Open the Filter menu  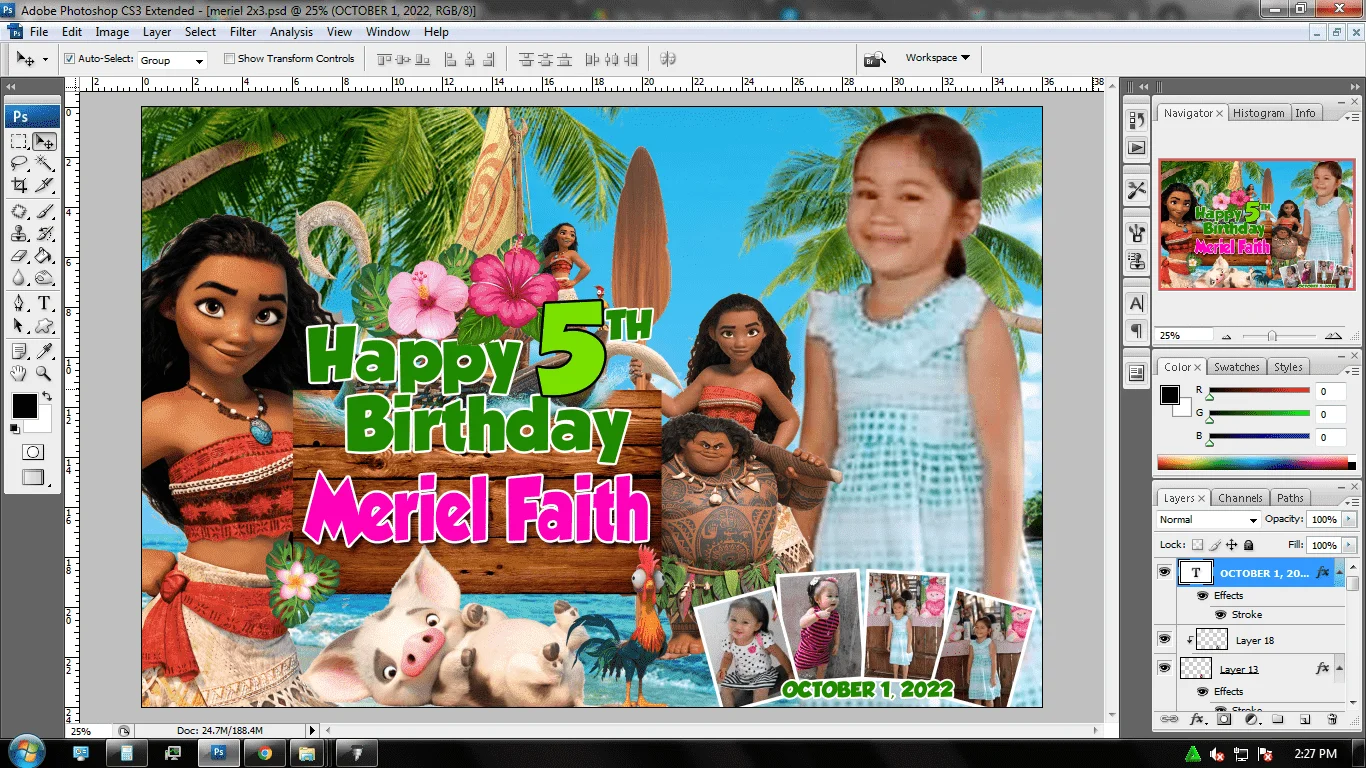point(243,32)
